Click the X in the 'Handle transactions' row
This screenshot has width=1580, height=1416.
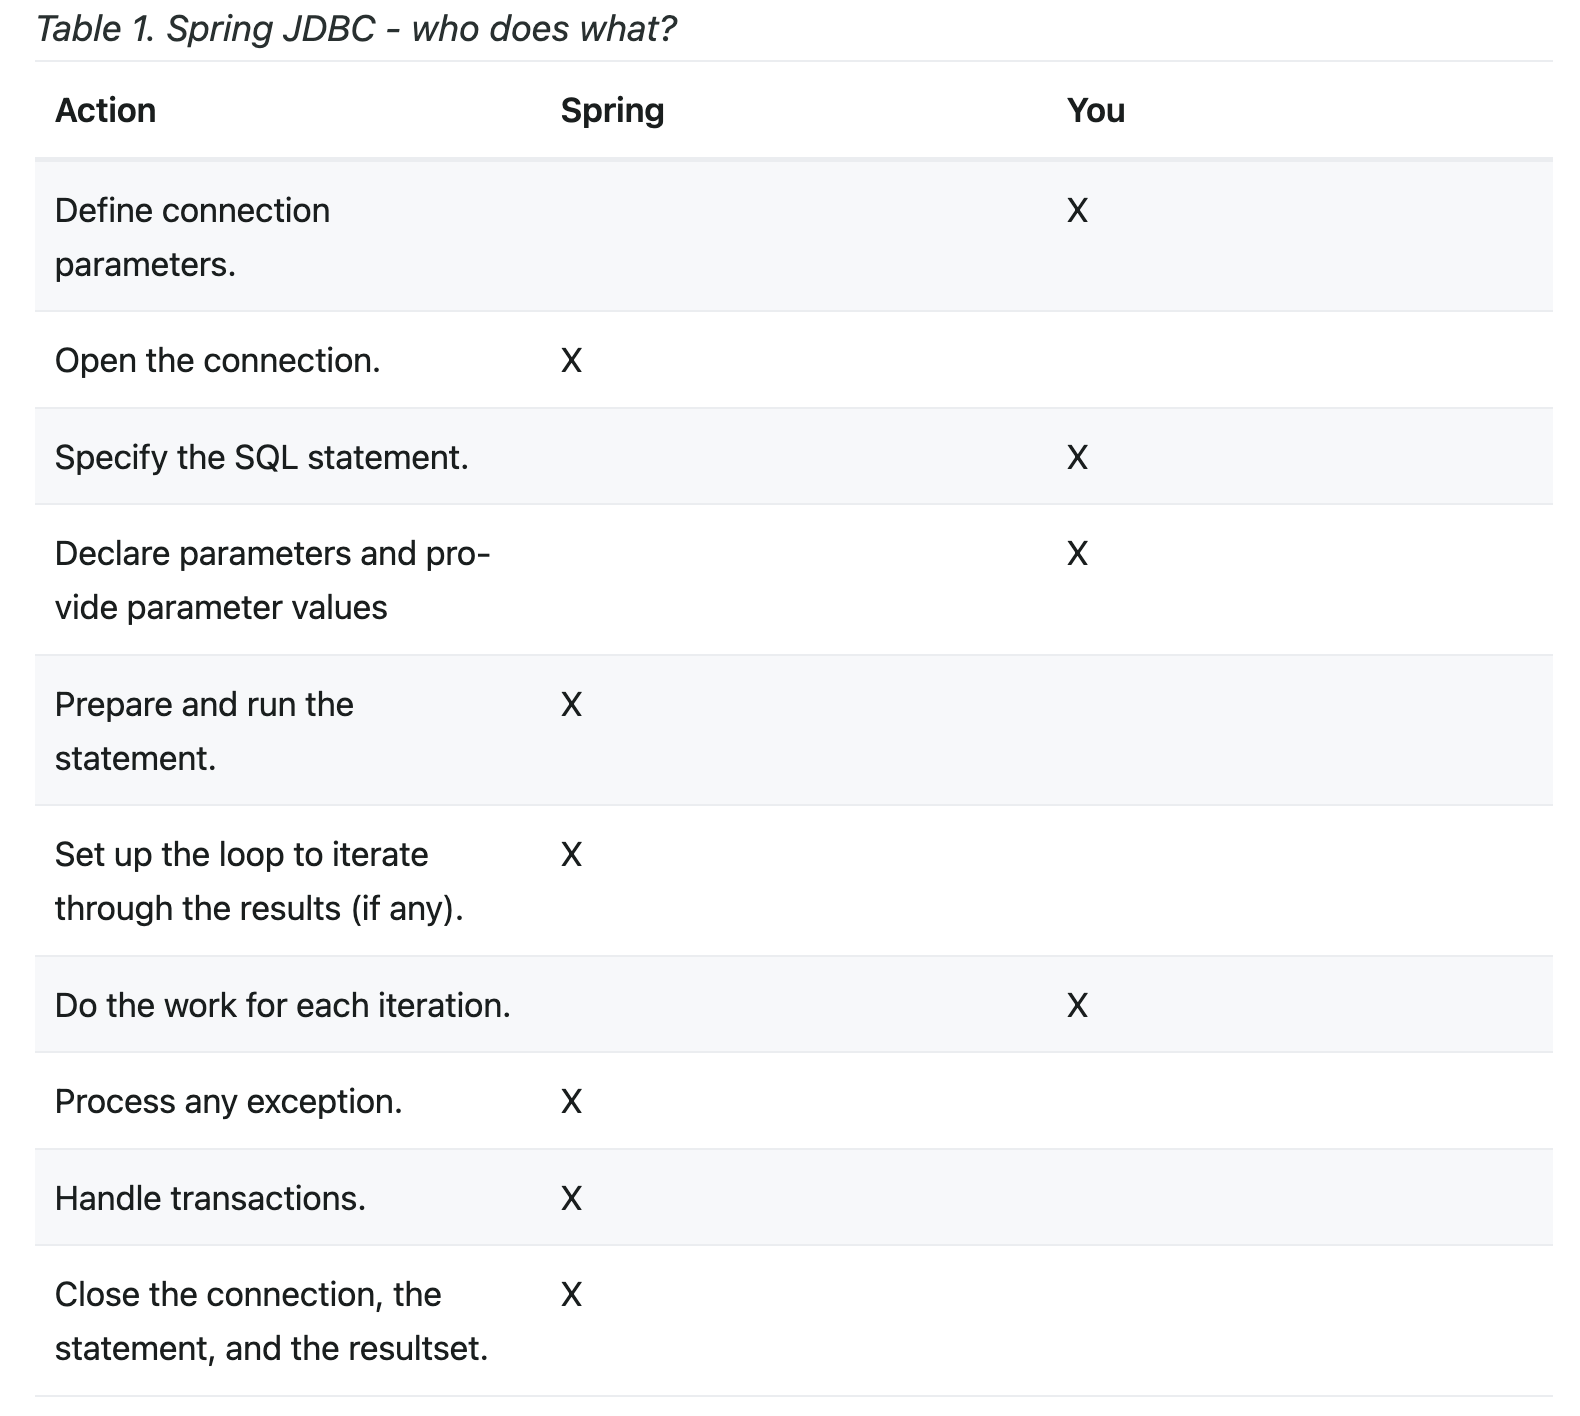tap(571, 1199)
